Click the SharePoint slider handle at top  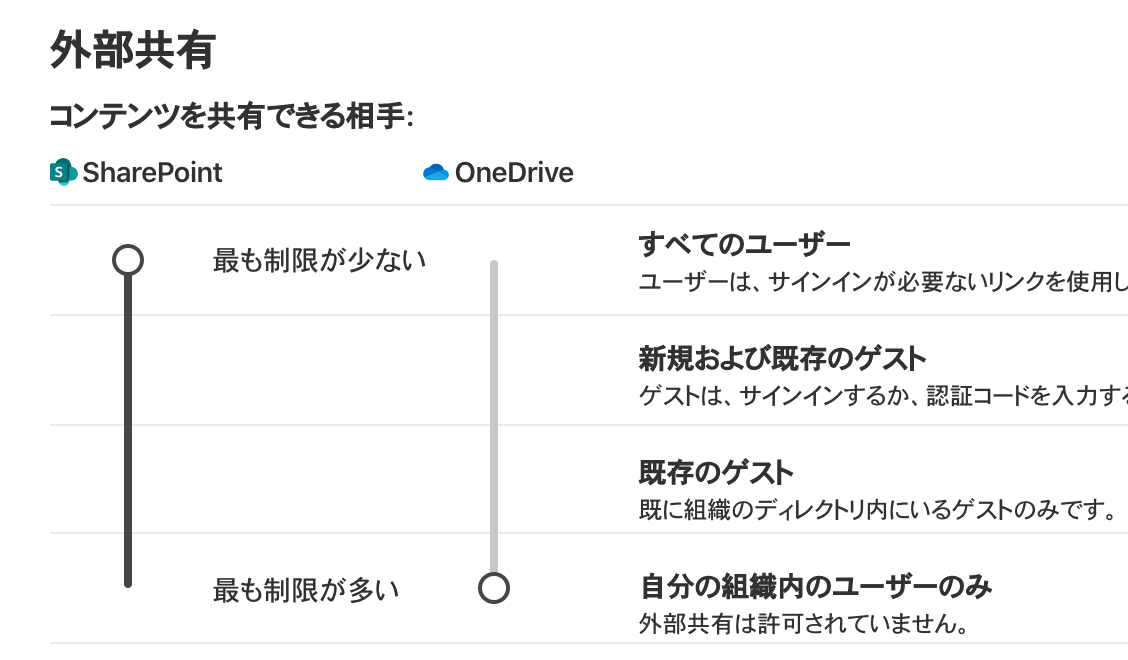click(x=128, y=260)
